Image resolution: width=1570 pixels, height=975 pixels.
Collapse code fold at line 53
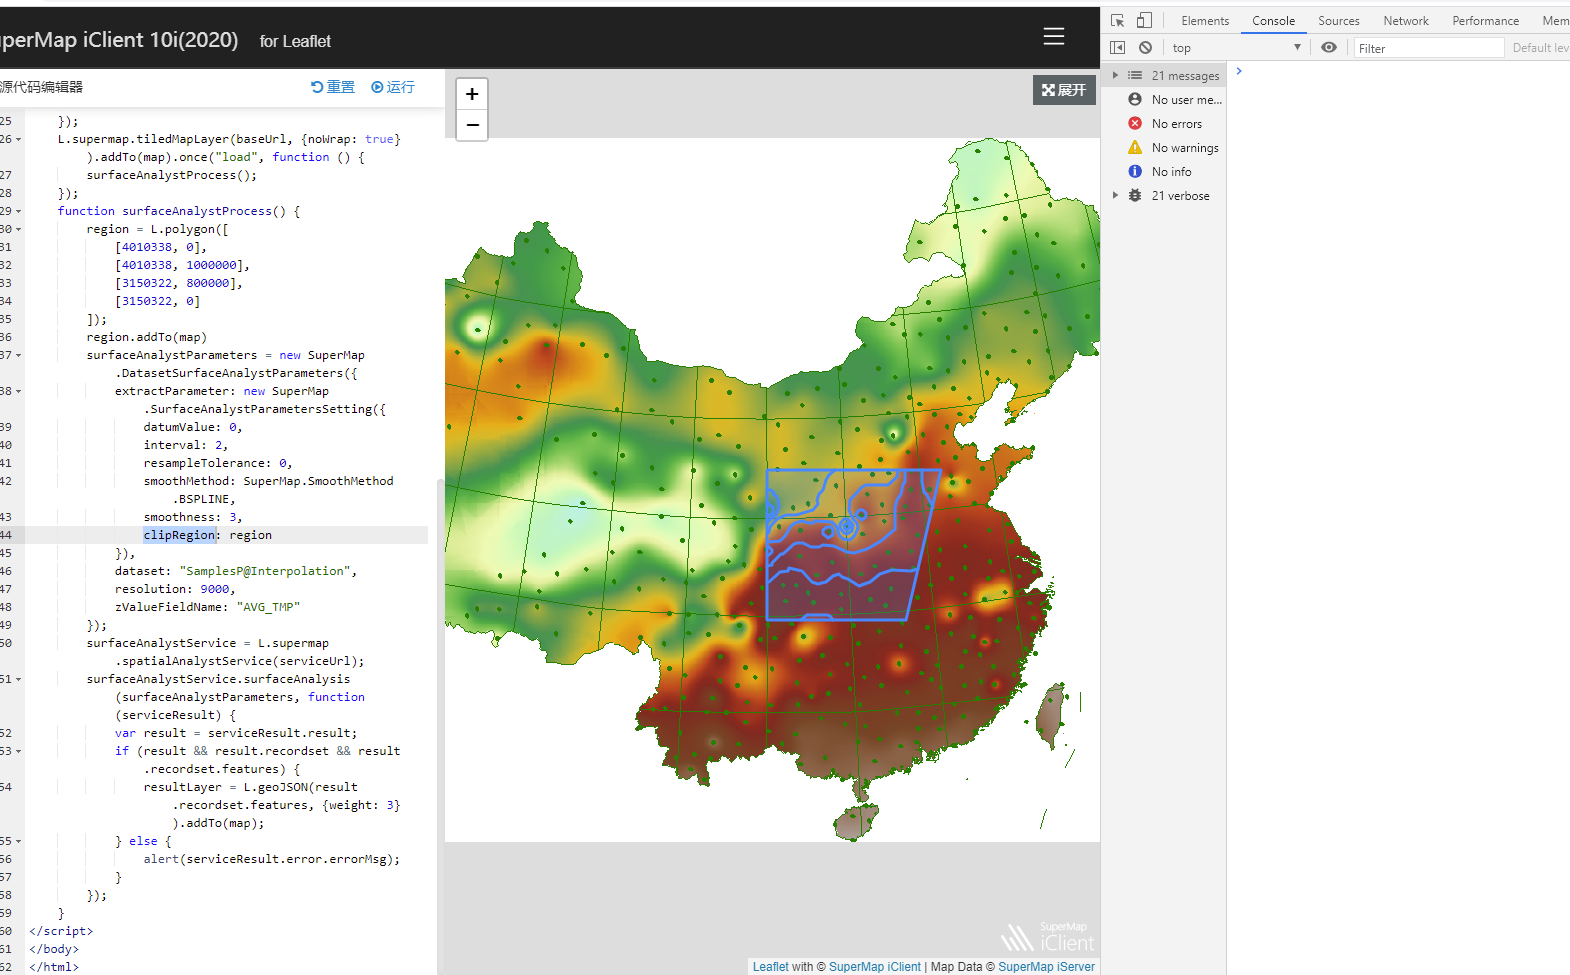click(x=18, y=751)
